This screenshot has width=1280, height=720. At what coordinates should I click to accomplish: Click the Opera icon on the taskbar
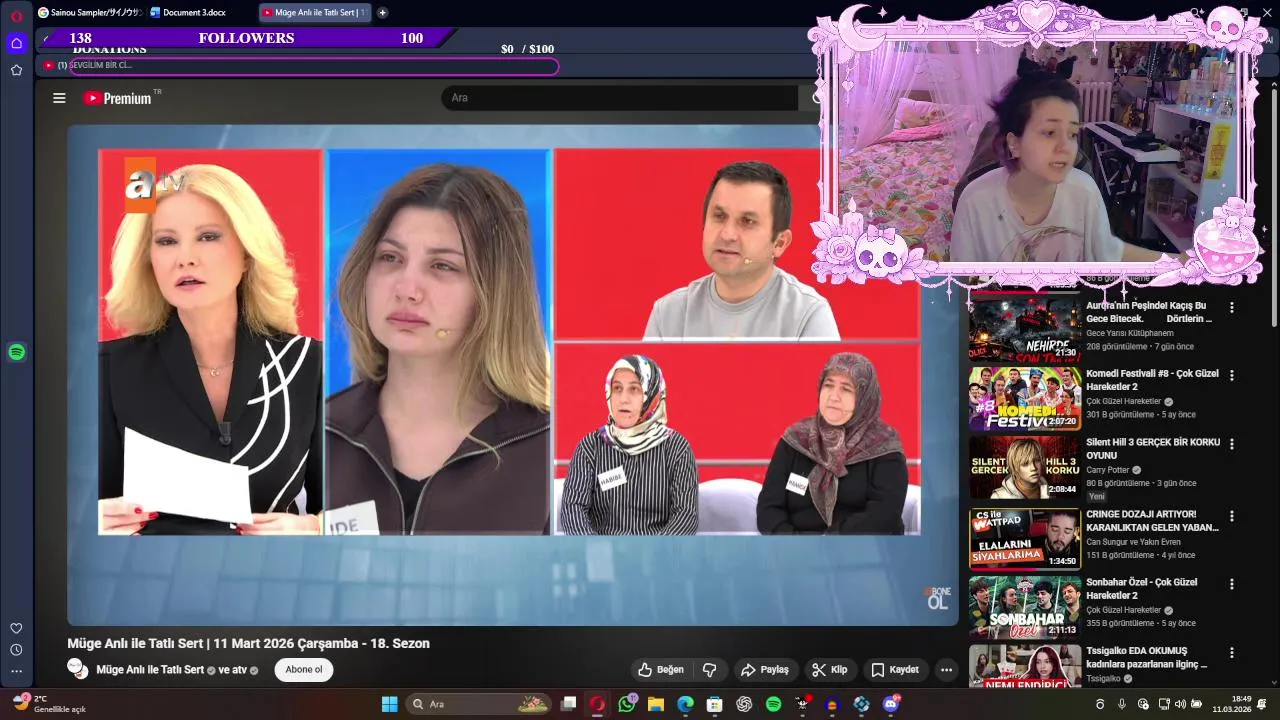tap(597, 704)
